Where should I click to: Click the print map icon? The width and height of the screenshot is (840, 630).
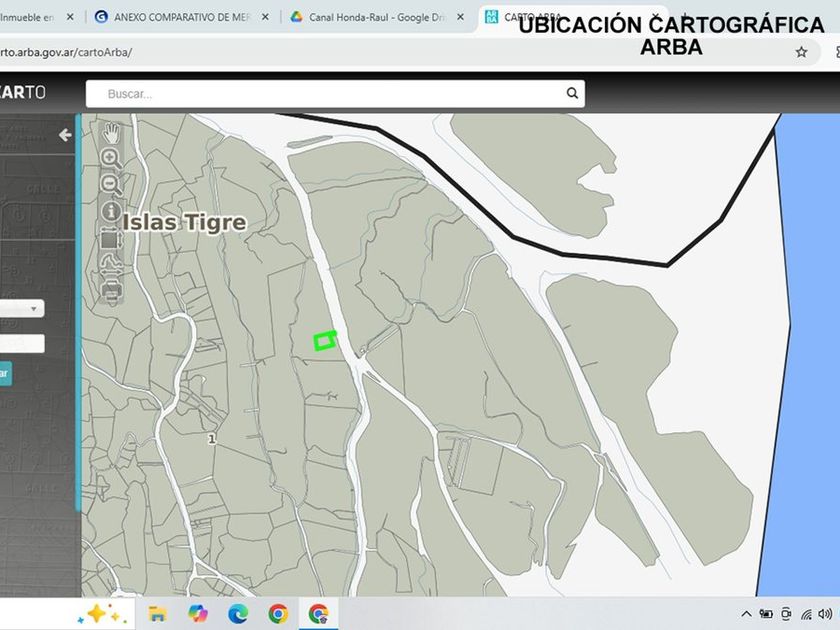111,291
